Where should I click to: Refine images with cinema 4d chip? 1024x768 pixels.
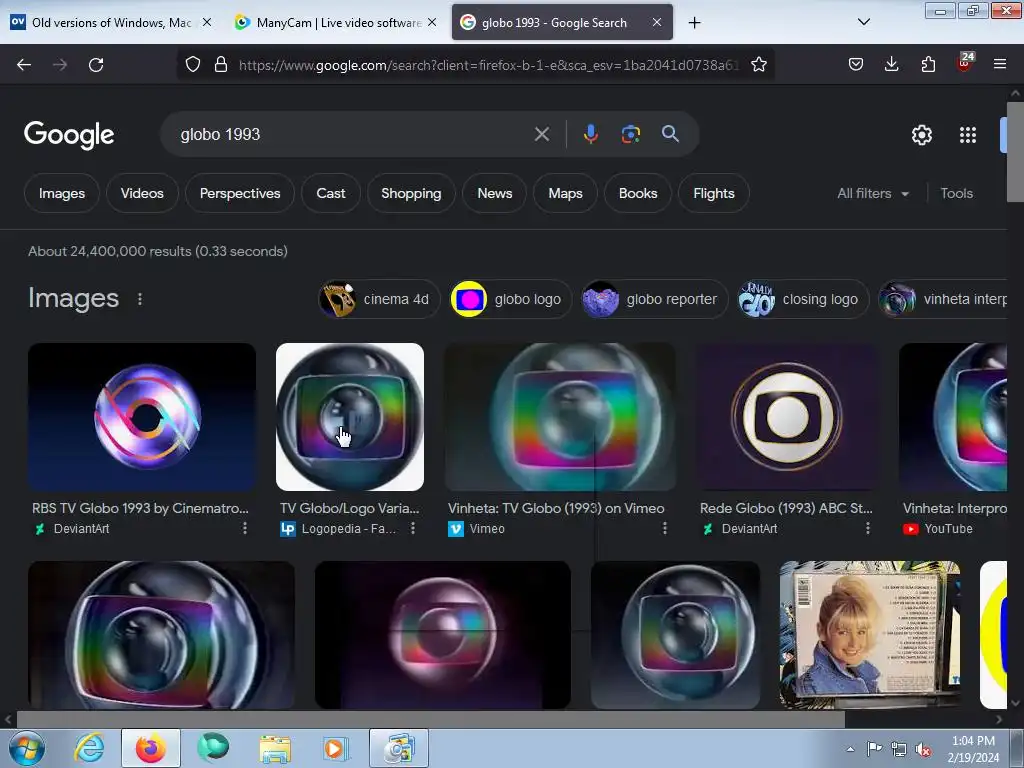(379, 299)
